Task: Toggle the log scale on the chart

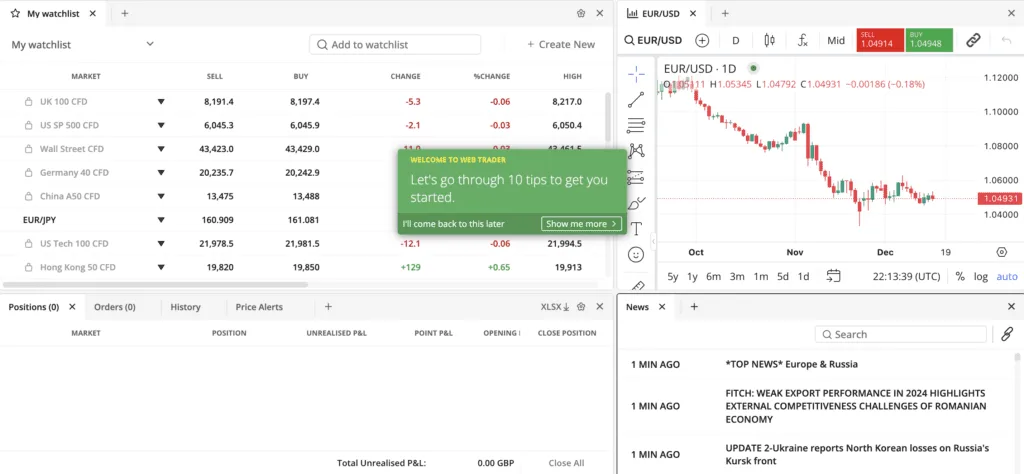Action: coord(981,276)
